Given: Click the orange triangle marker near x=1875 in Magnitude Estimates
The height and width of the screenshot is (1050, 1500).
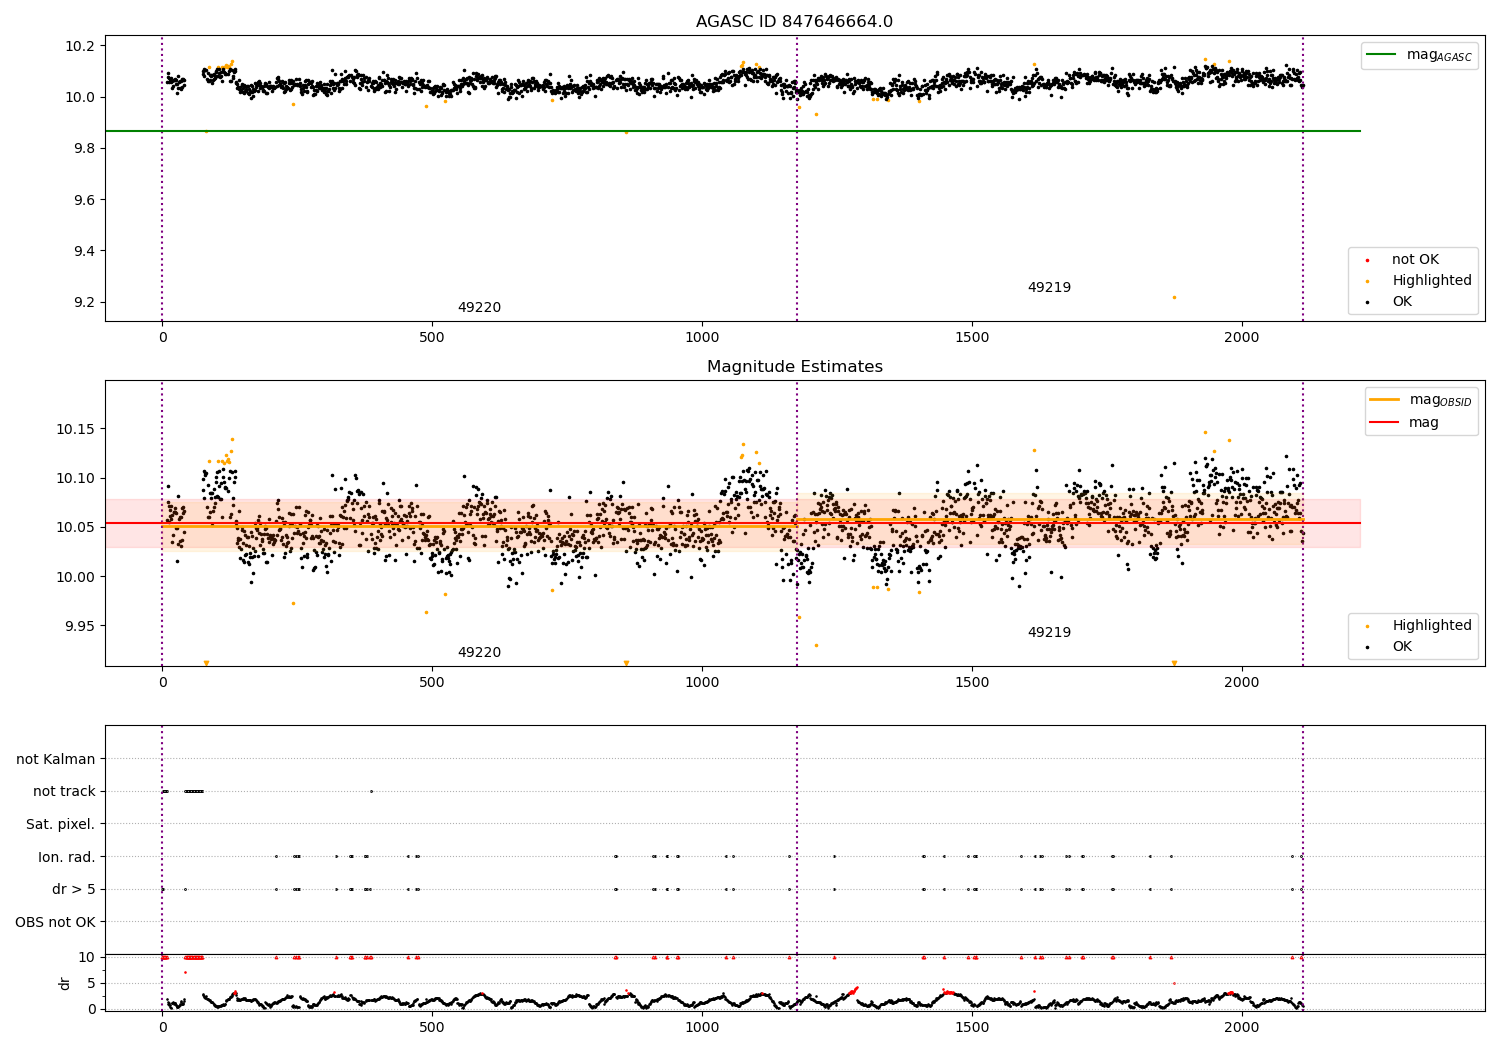Looking at the screenshot, I should click(x=1174, y=663).
